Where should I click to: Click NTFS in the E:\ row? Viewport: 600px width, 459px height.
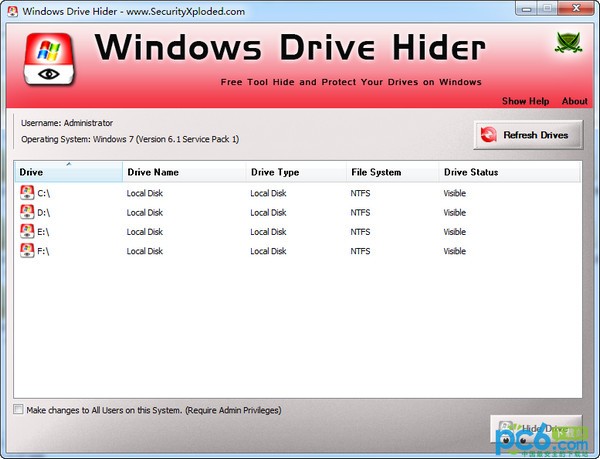click(360, 232)
